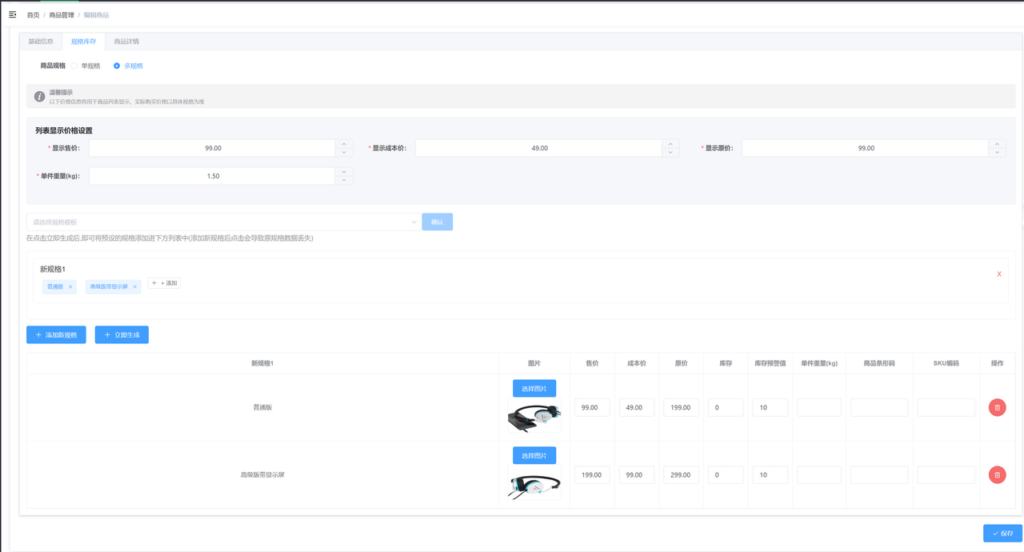This screenshot has width=1024, height=552.
Task: Open the 商品详情 tab
Action: click(x=126, y=42)
